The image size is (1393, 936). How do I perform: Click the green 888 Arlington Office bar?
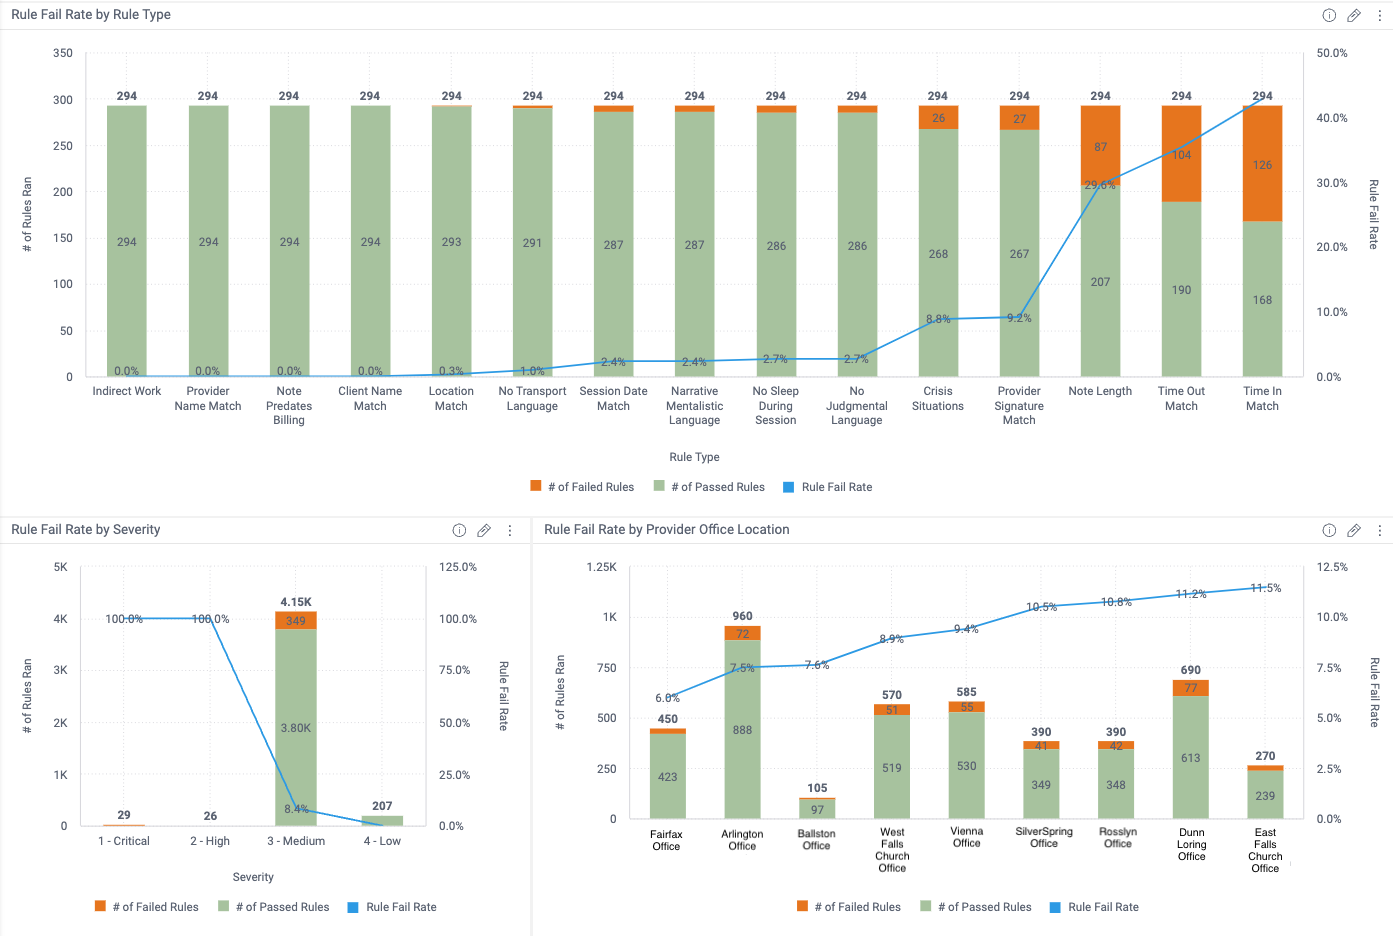pos(742,730)
